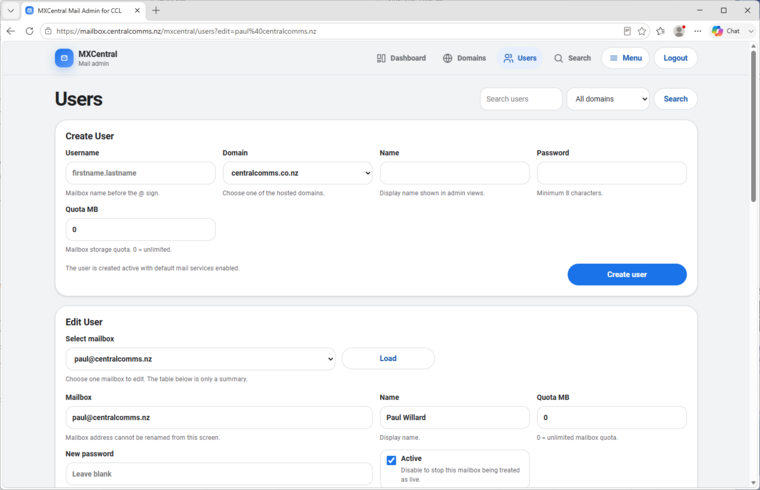This screenshot has width=760, height=490.
Task: Click the Search button next to filters
Action: 675,99
